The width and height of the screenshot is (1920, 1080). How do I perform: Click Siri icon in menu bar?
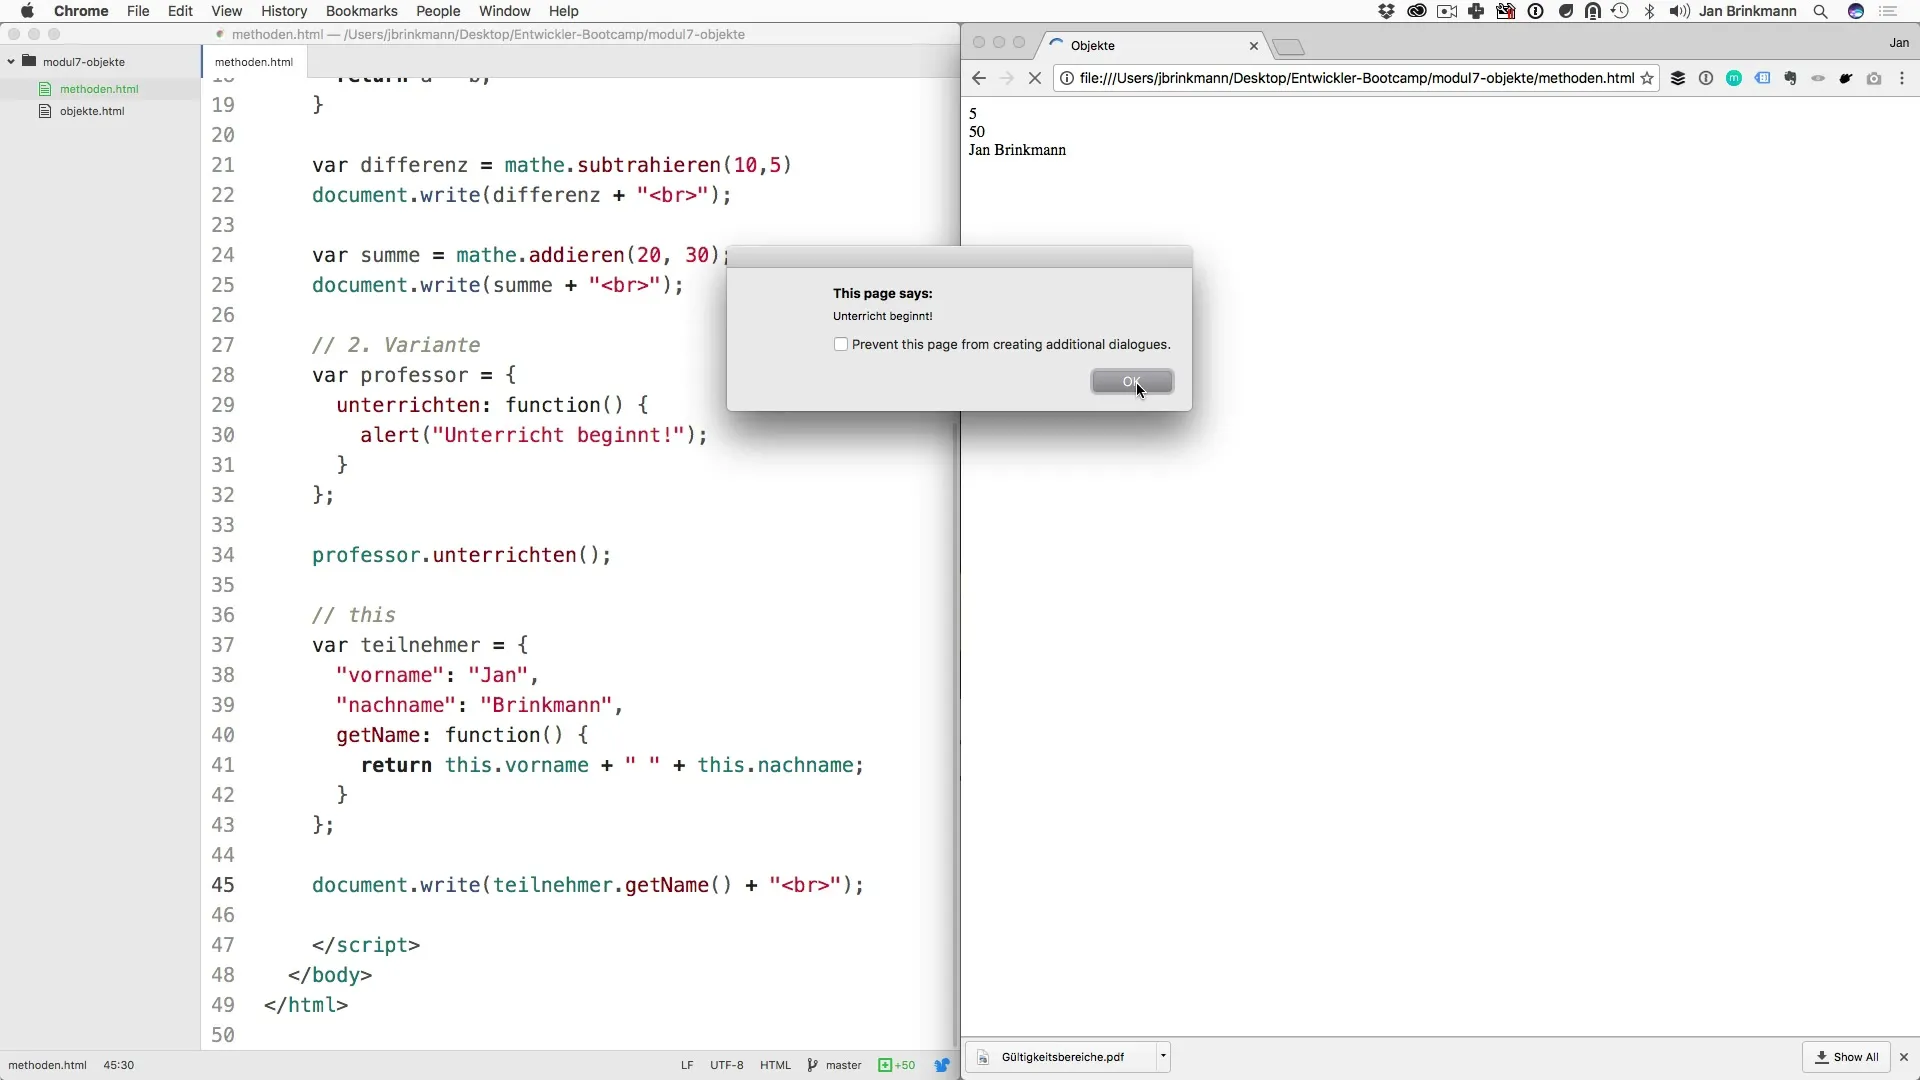(x=1856, y=11)
